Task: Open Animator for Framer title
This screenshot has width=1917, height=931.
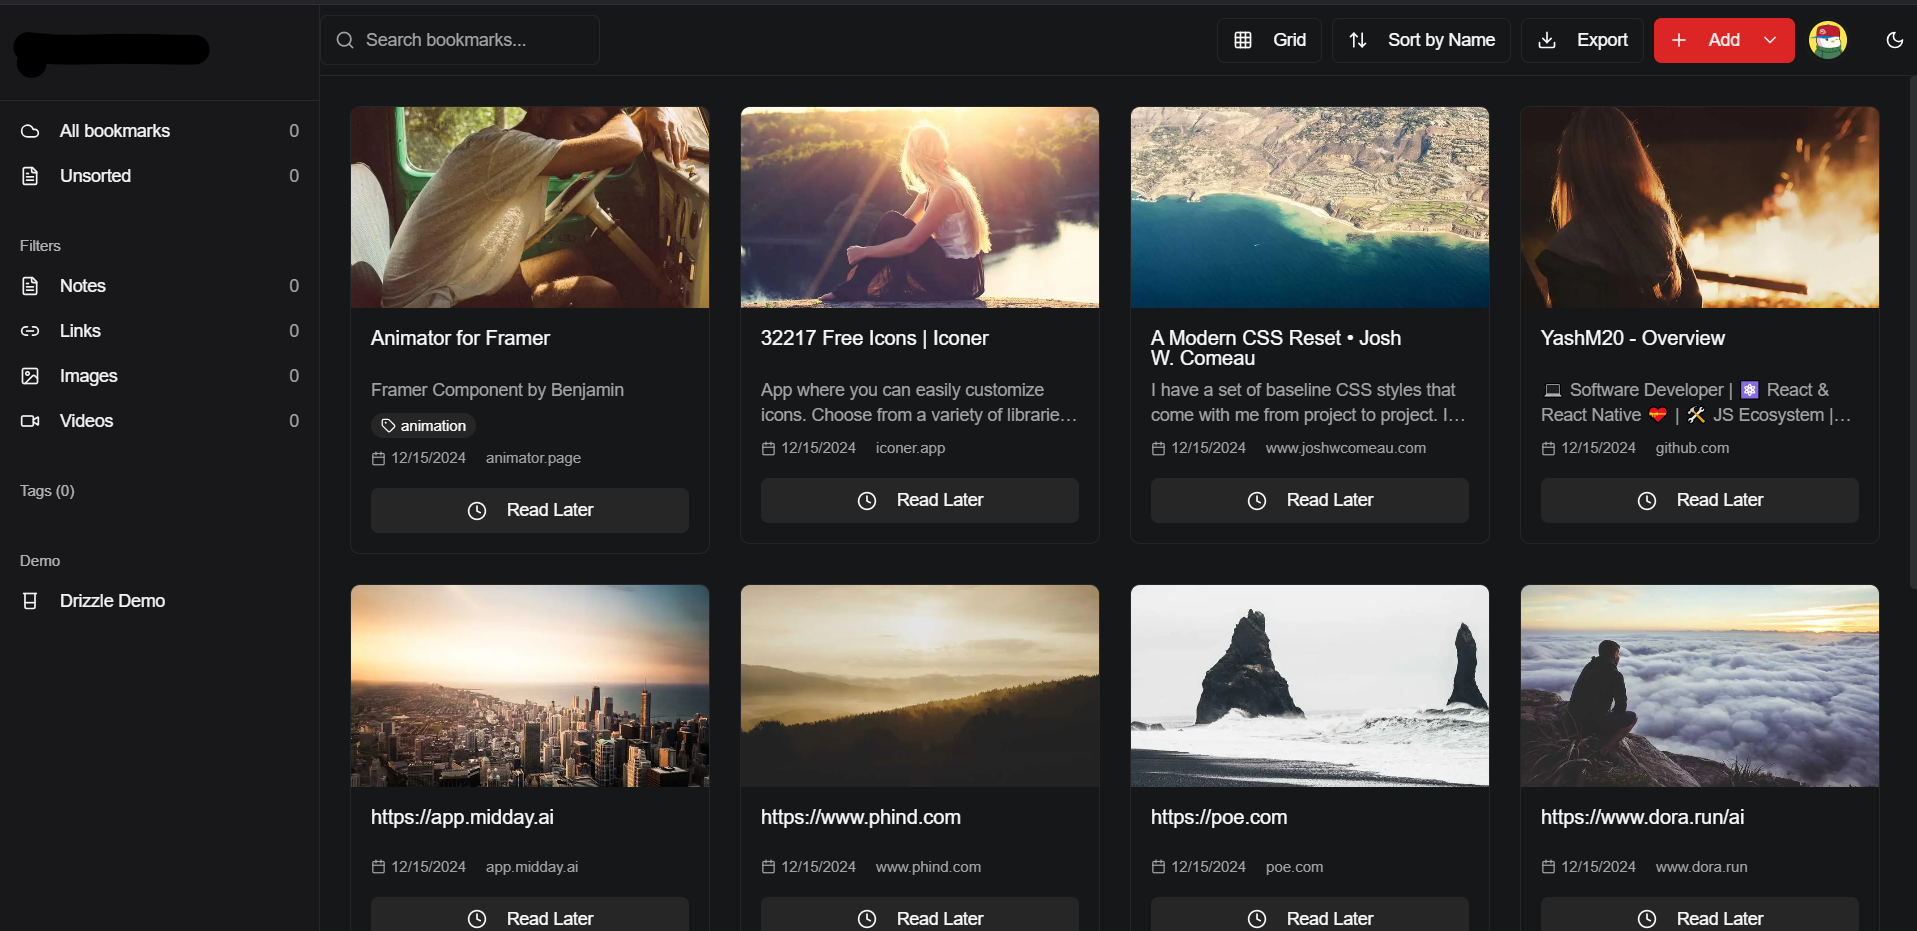Action: click(x=460, y=338)
